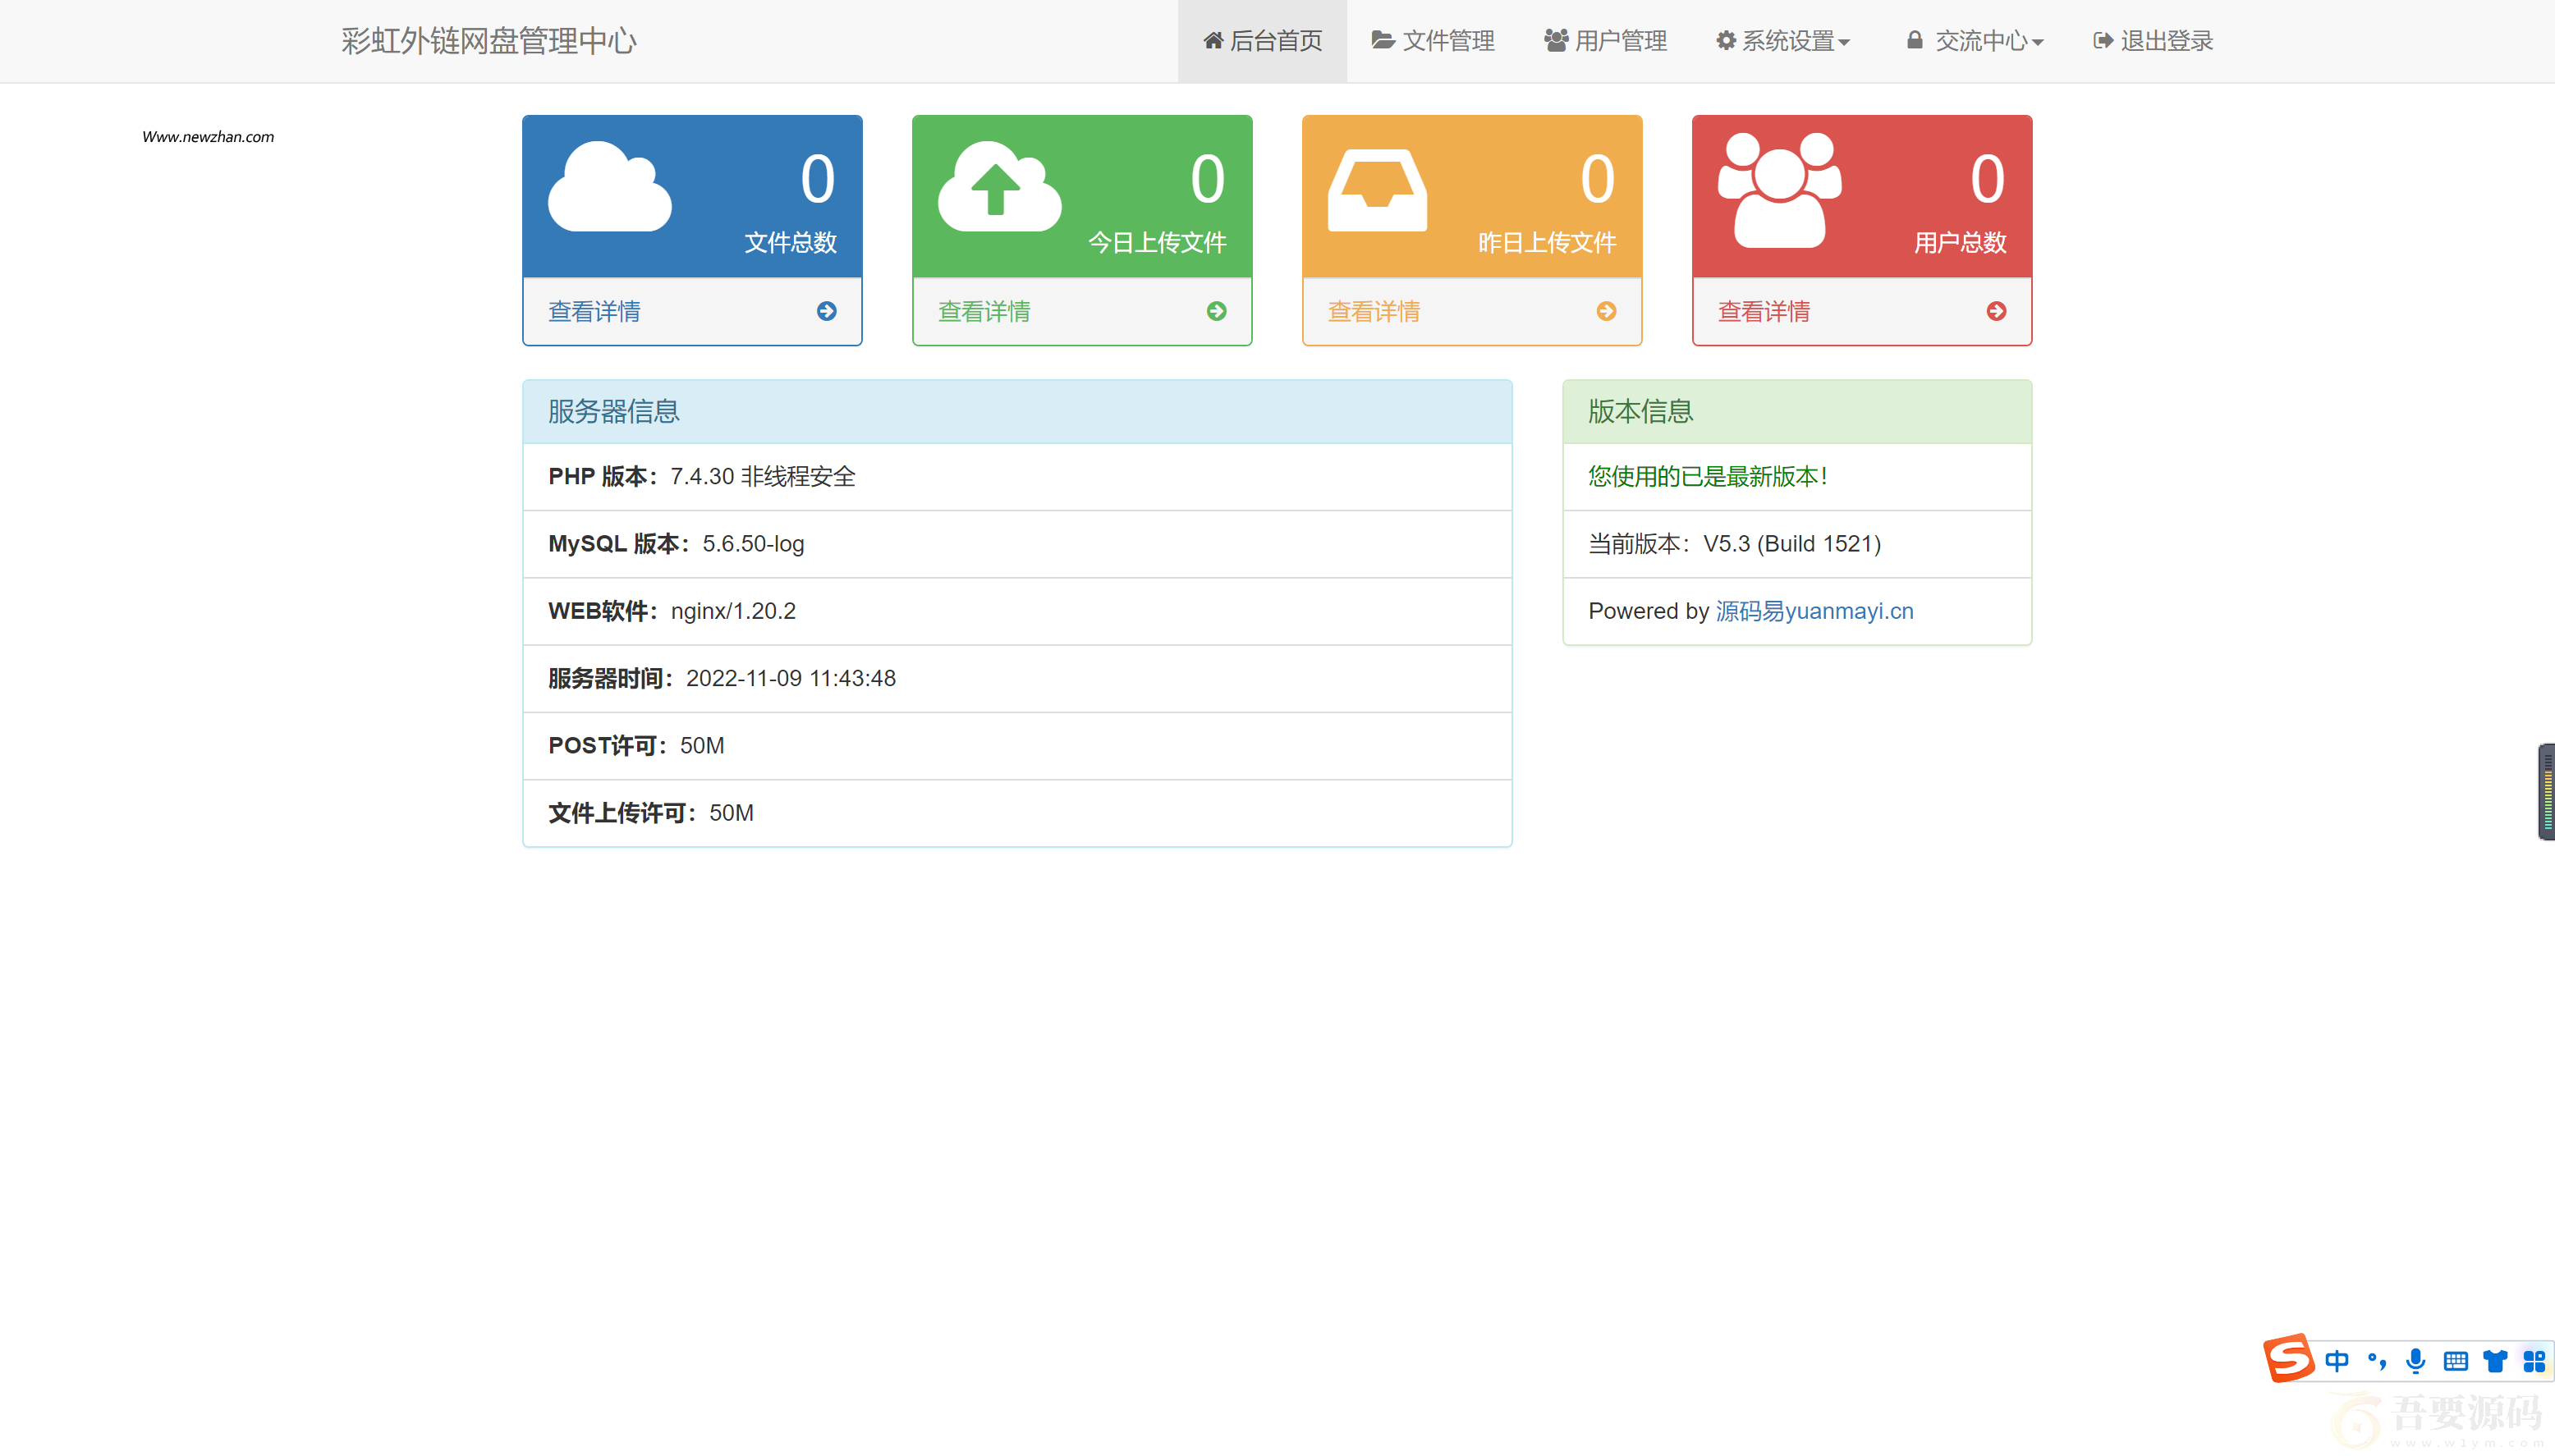Click the 0 count in 用户总数 card
The height and width of the screenshot is (1456, 2555).
click(1988, 180)
